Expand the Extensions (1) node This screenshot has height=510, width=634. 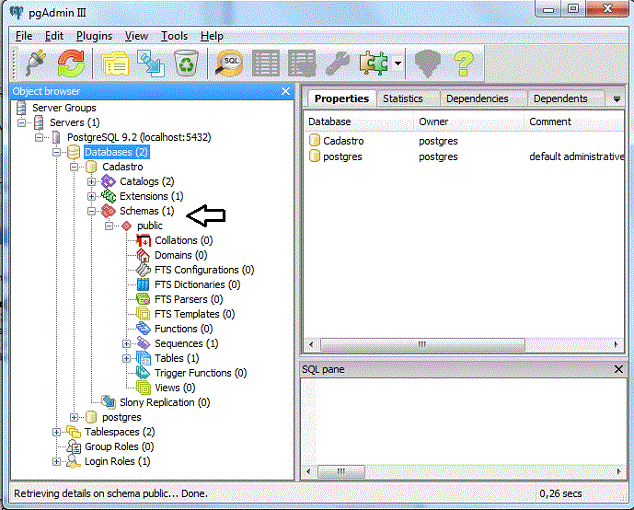pyautogui.click(x=91, y=196)
